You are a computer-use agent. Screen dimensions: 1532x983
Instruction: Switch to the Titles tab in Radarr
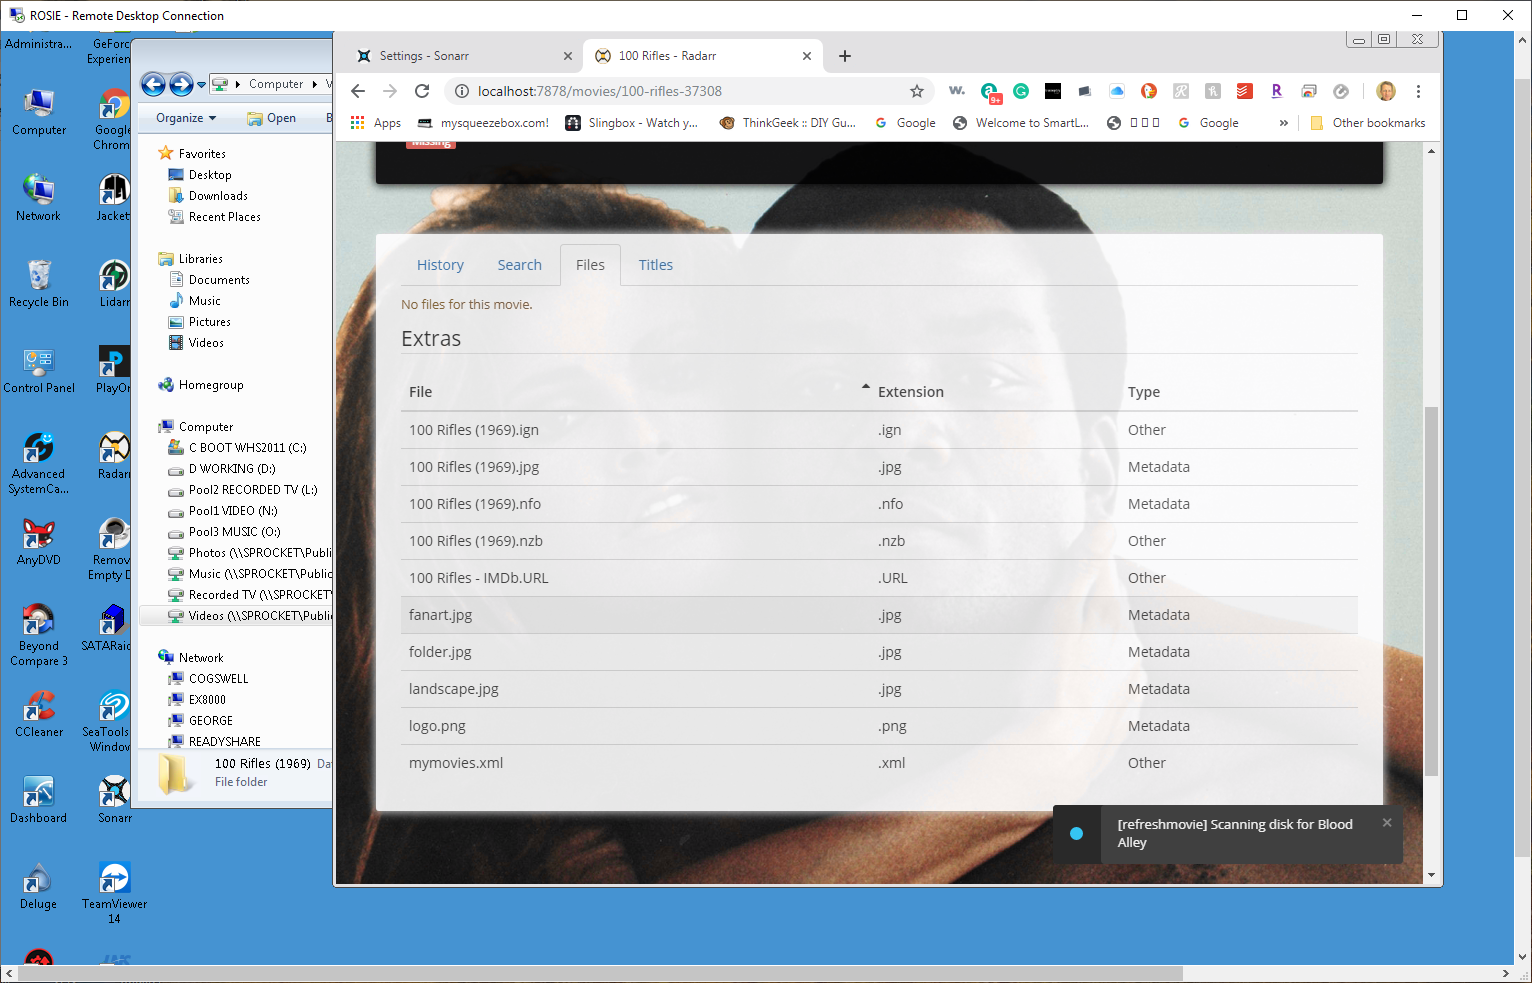655,264
